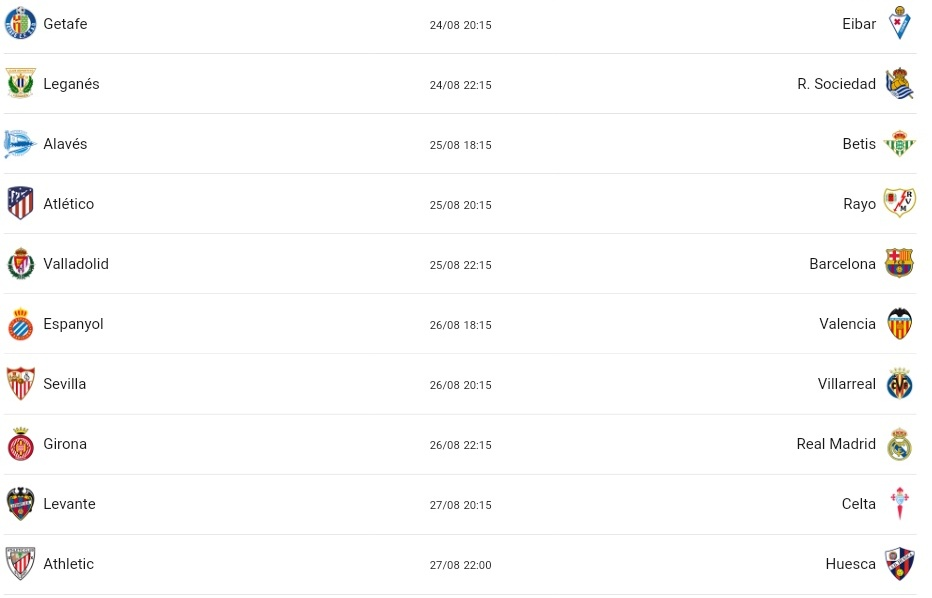Screen dimensions: 932x598
Task: Select the Real Sociedad crest icon
Action: [x=899, y=83]
